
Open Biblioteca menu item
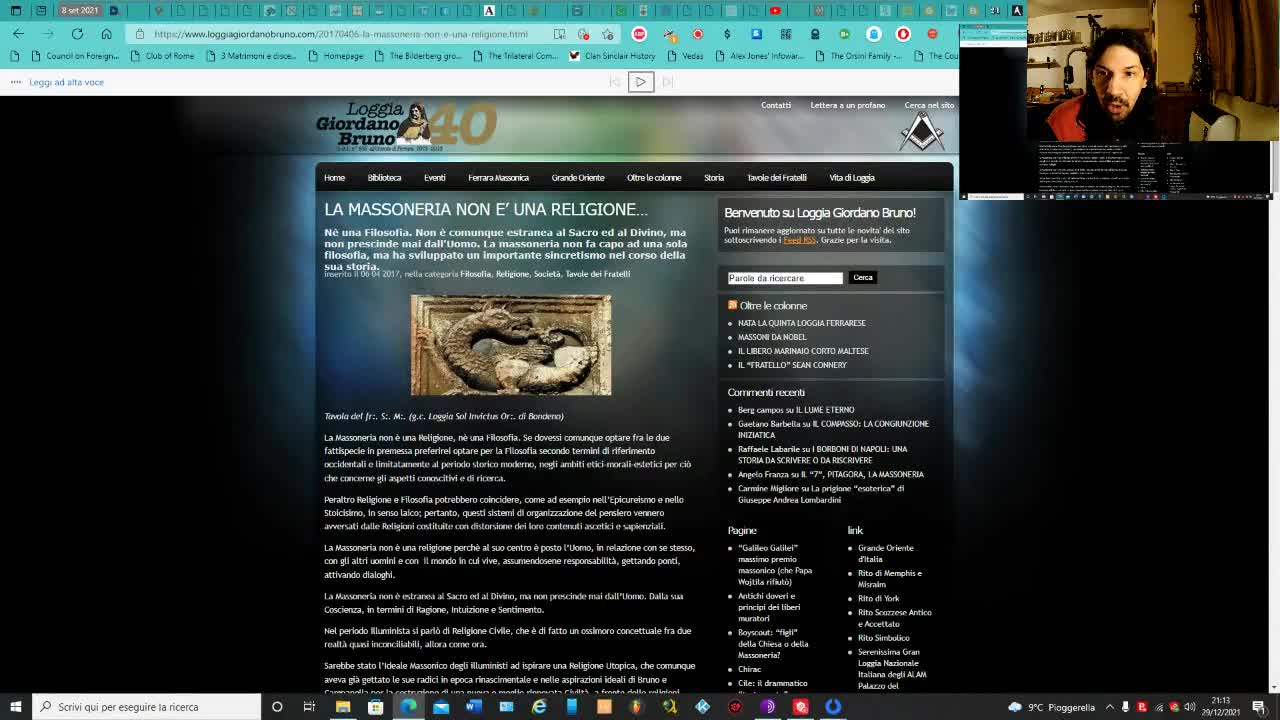(384, 178)
